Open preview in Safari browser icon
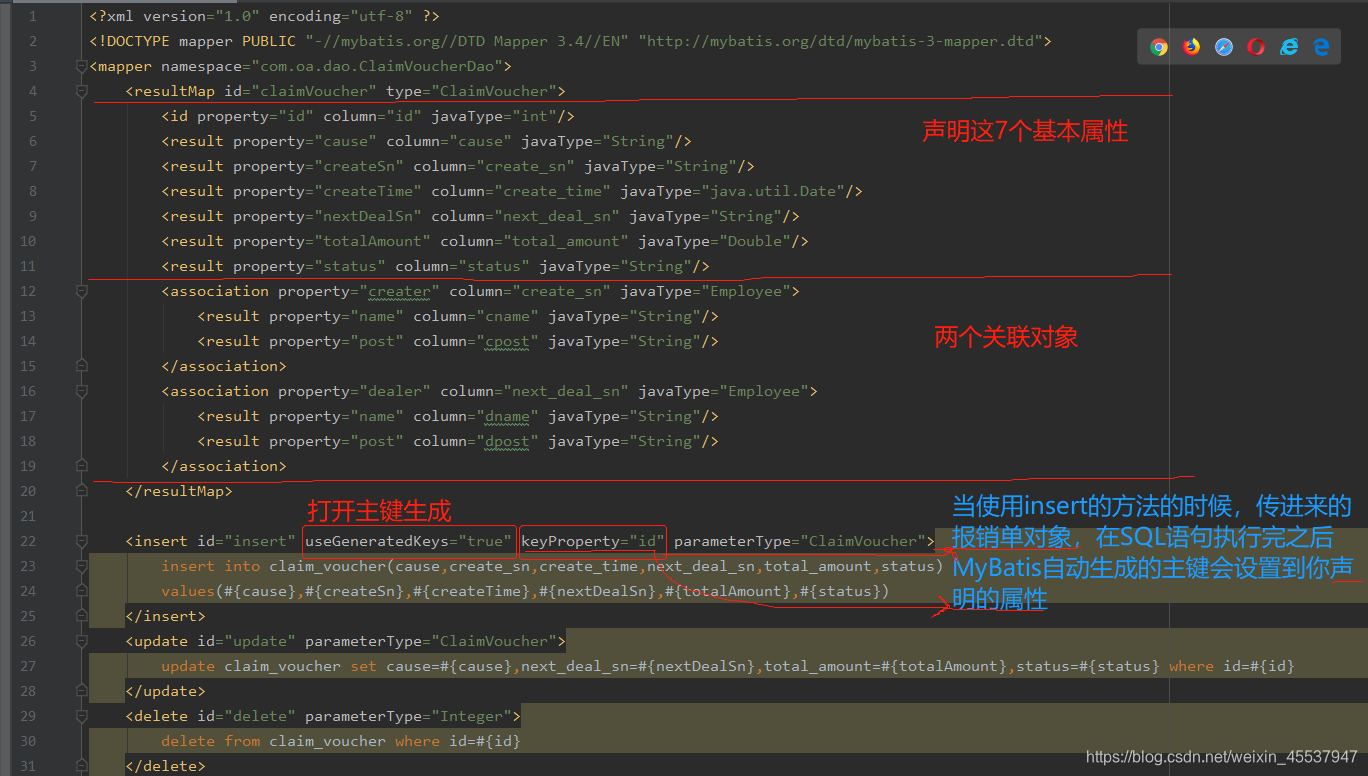Viewport: 1368px width, 776px height. coord(1224,47)
